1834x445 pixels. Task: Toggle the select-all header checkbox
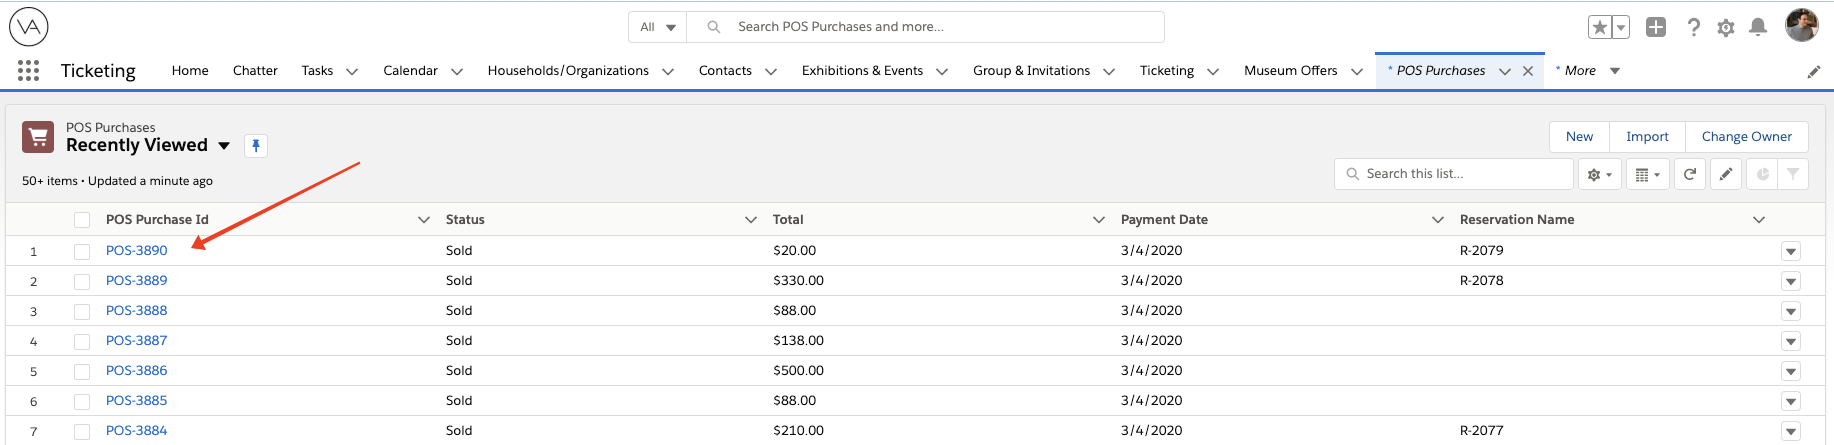point(82,220)
